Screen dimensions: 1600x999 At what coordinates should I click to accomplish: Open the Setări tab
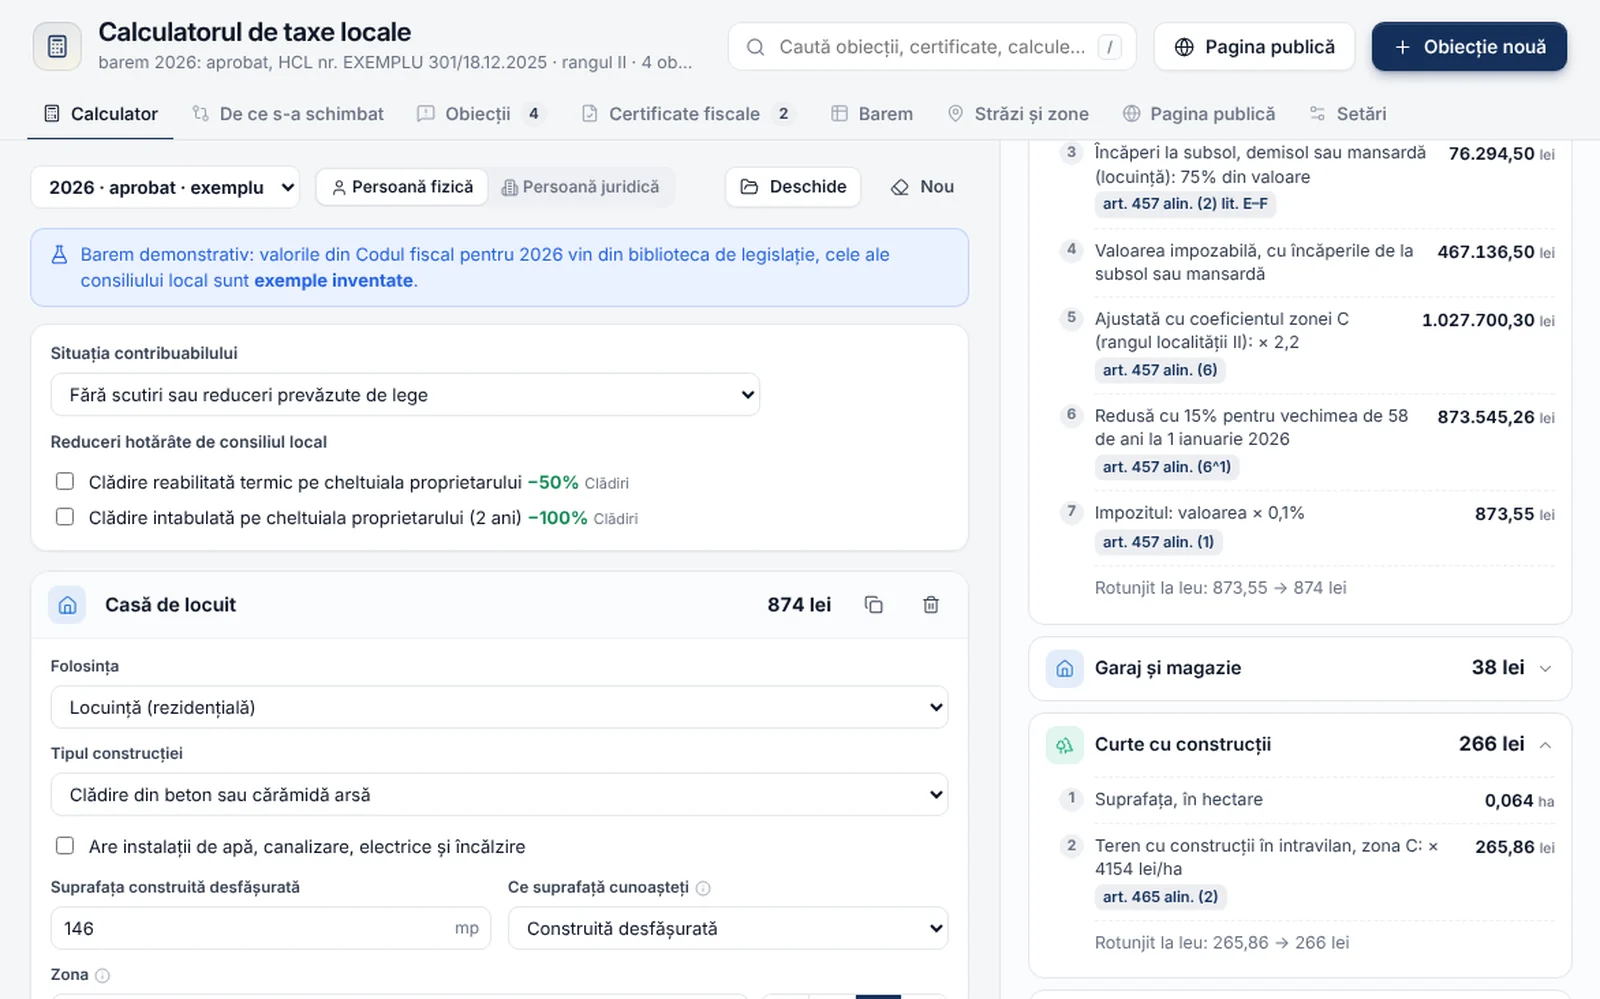coord(1348,114)
